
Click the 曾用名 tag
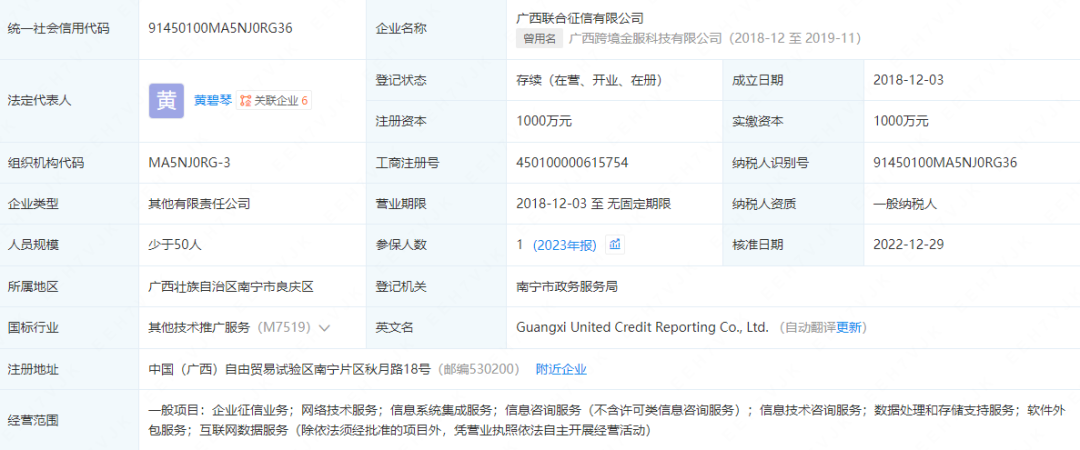pos(539,39)
